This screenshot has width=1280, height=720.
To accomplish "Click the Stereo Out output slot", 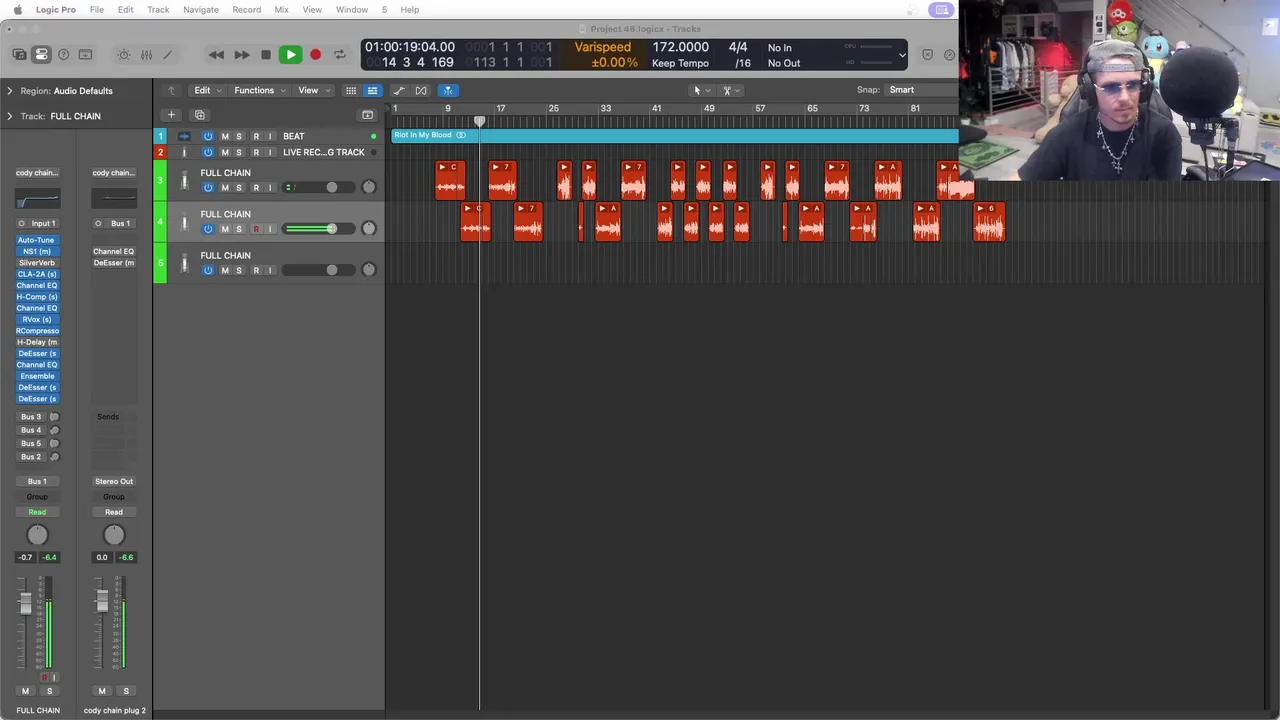I will [x=114, y=481].
